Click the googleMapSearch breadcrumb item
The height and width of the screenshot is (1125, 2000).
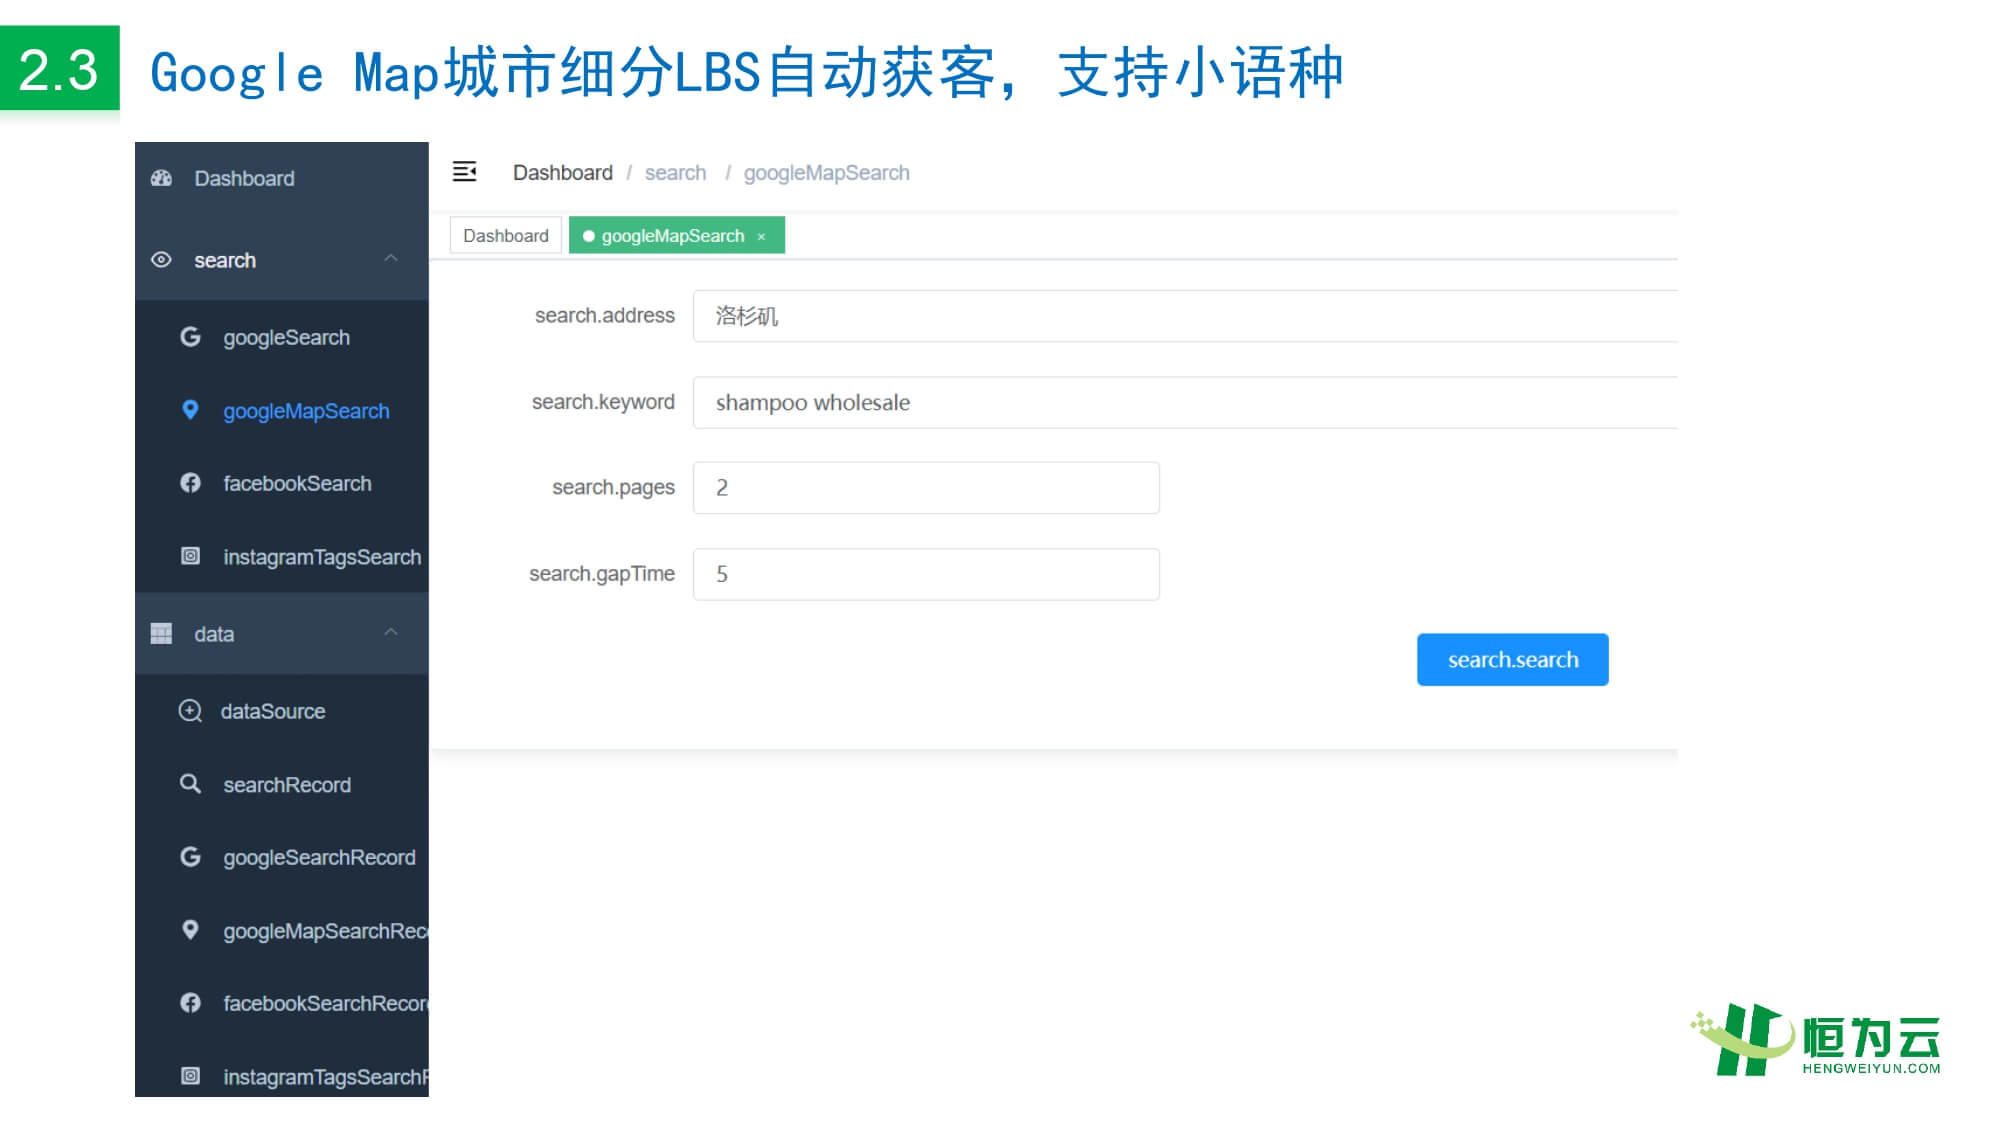point(827,173)
